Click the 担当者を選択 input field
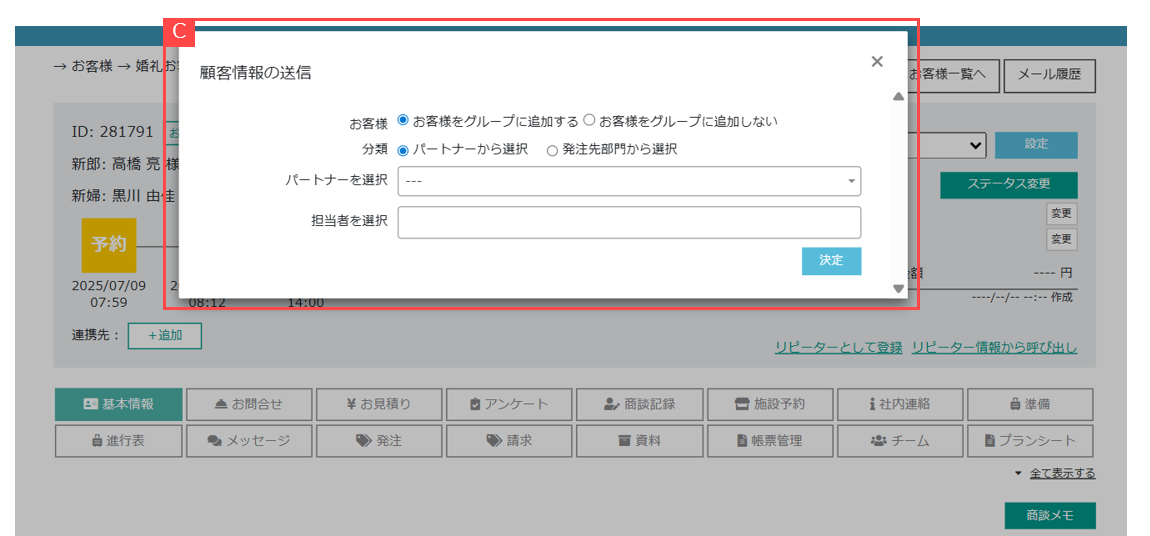The image size is (1150, 536). (629, 222)
